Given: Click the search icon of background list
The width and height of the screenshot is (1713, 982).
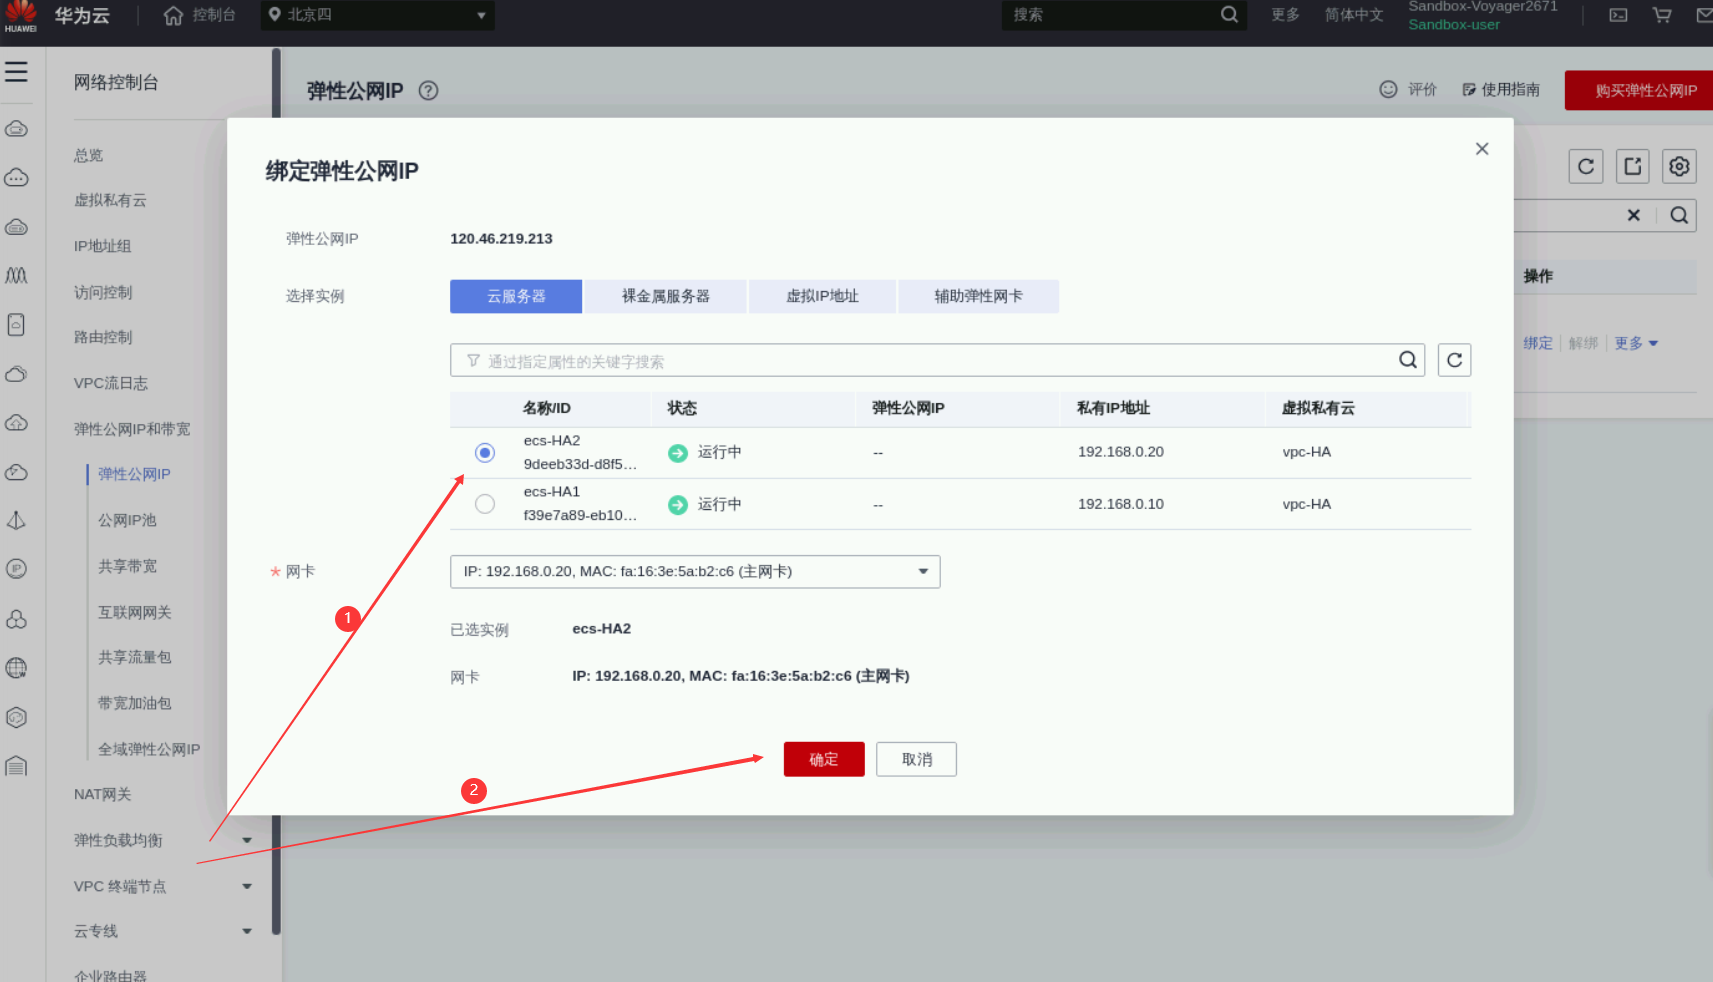Looking at the screenshot, I should [1679, 215].
